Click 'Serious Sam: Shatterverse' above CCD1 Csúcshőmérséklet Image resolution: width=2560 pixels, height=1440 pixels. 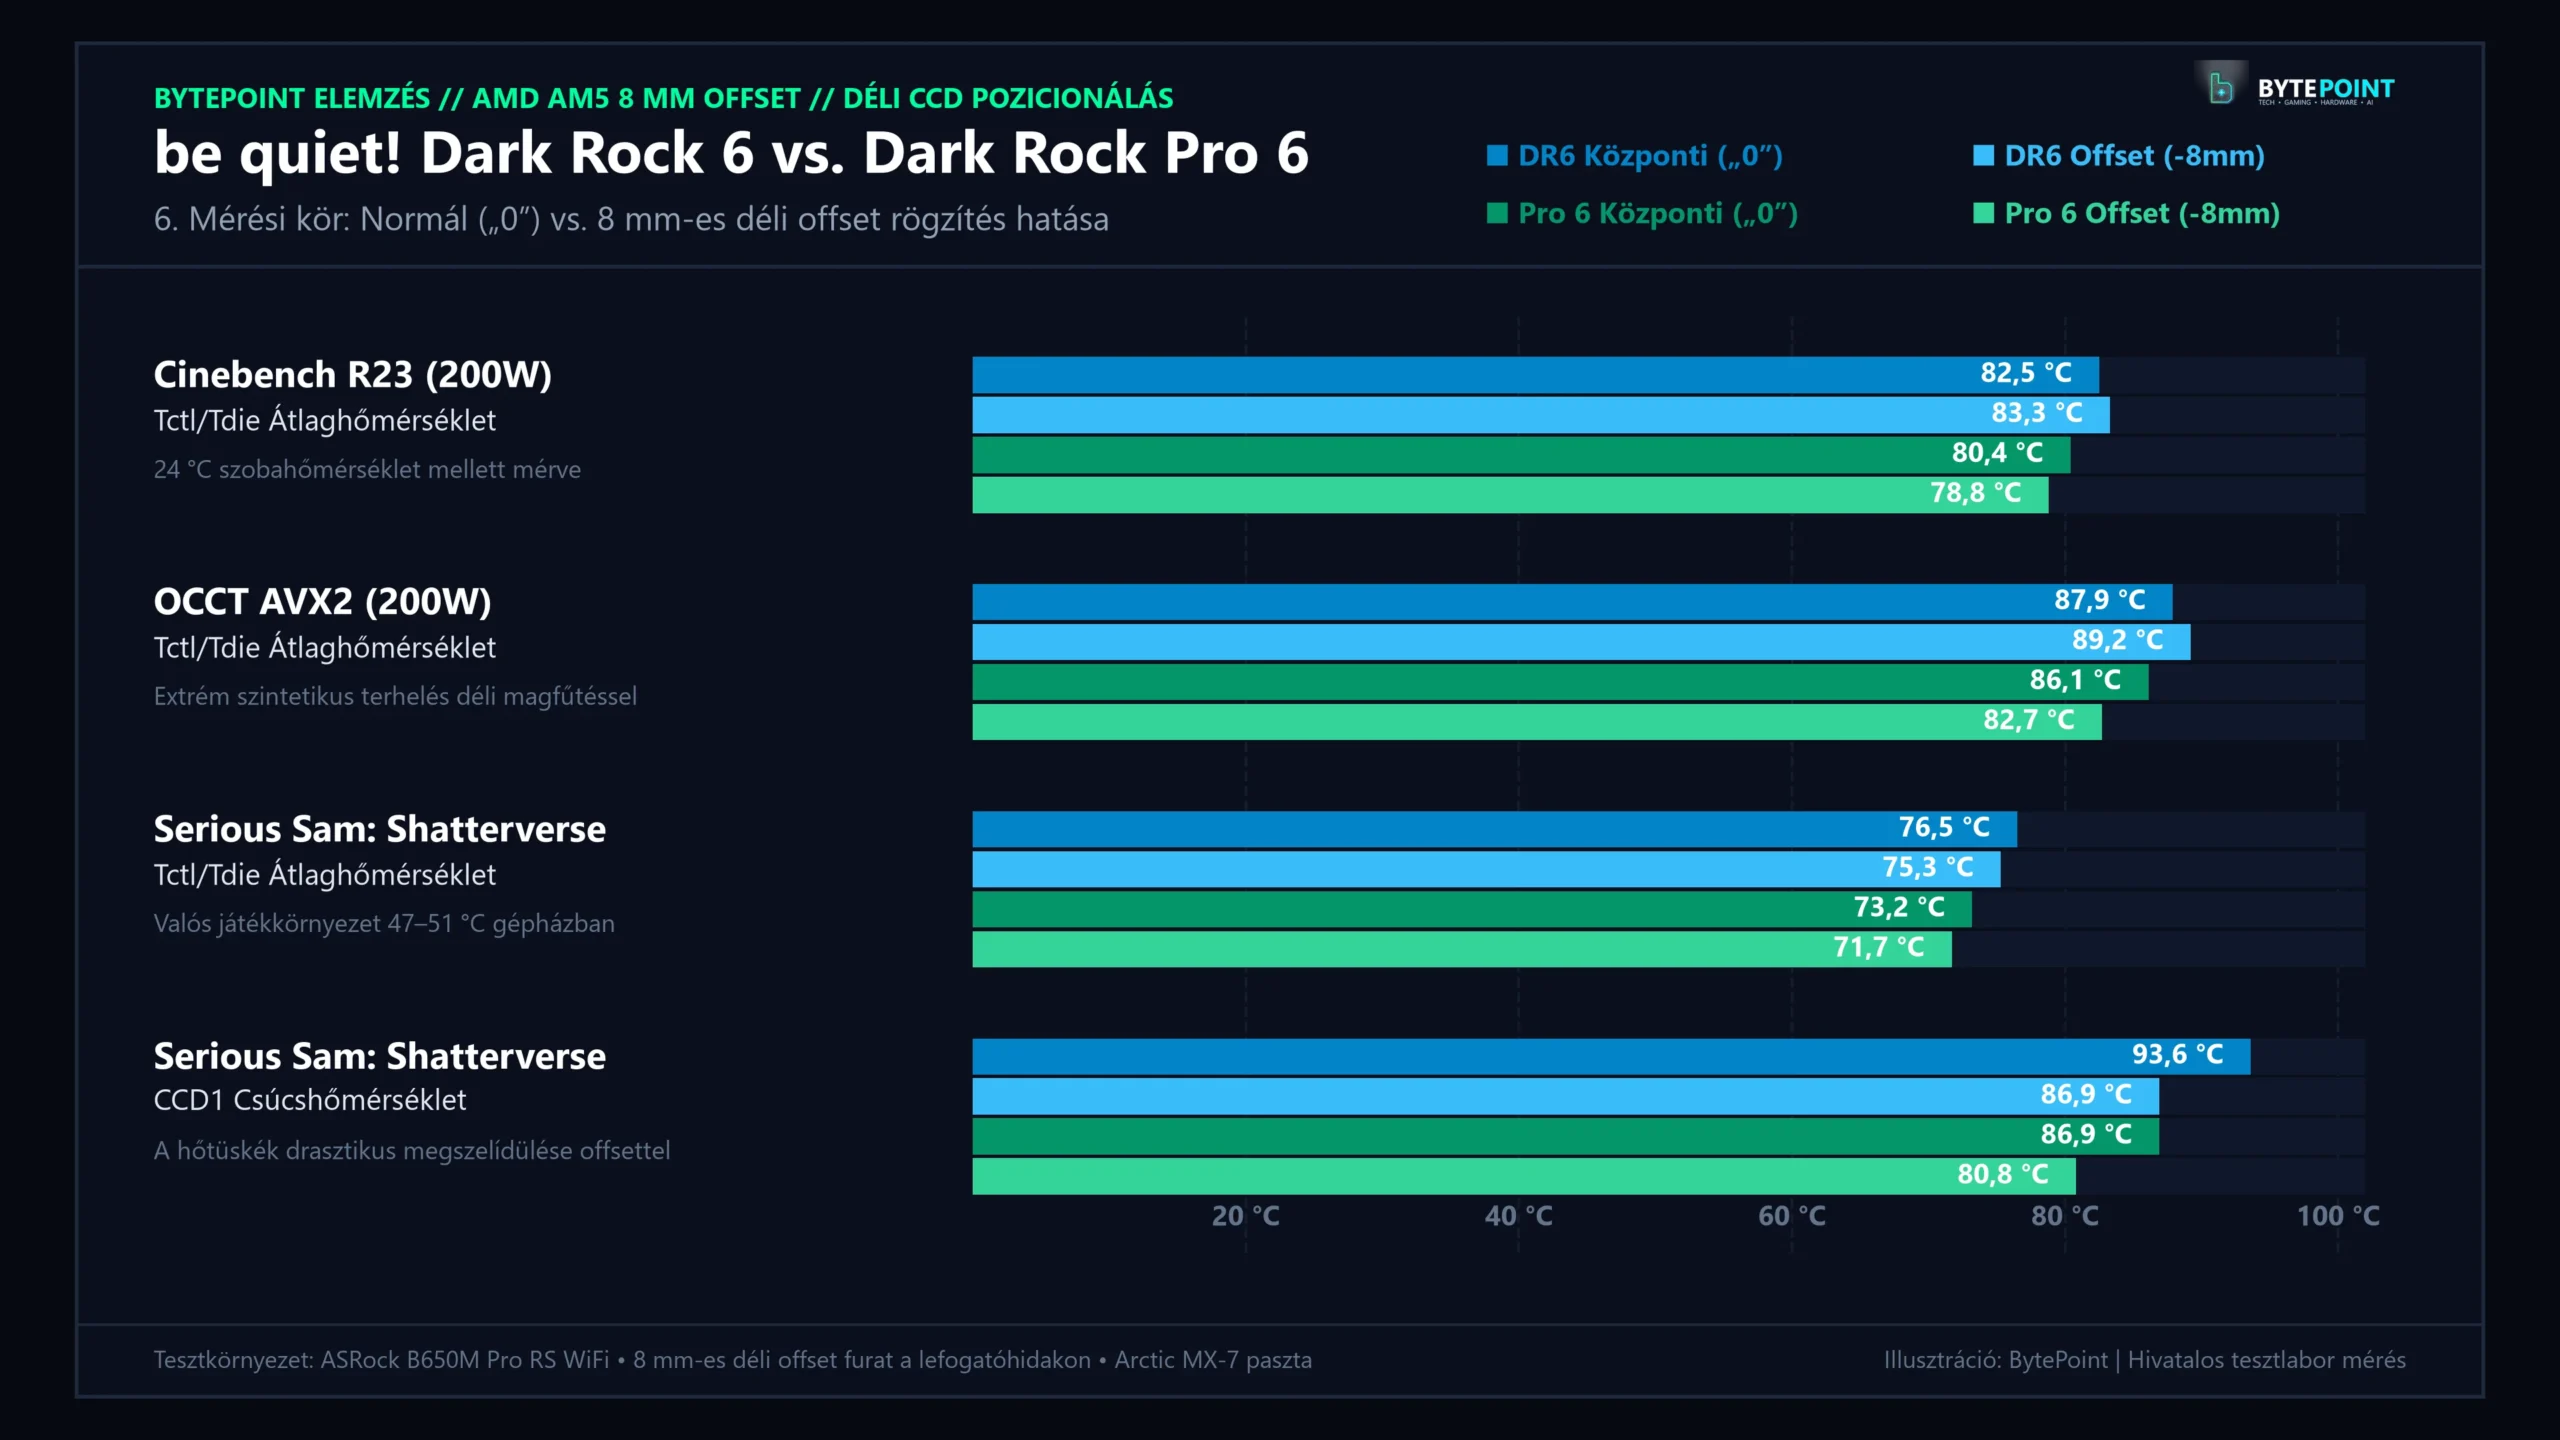(x=379, y=1056)
